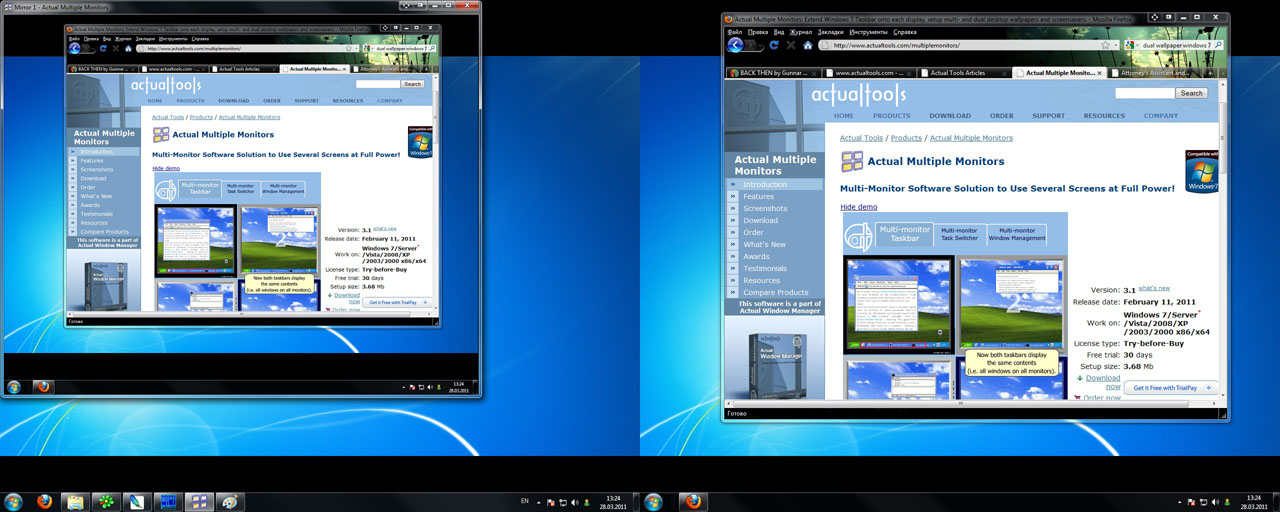Select Compare Products in right page sidebar
Screen dimensions: 1280x512
(x=776, y=293)
